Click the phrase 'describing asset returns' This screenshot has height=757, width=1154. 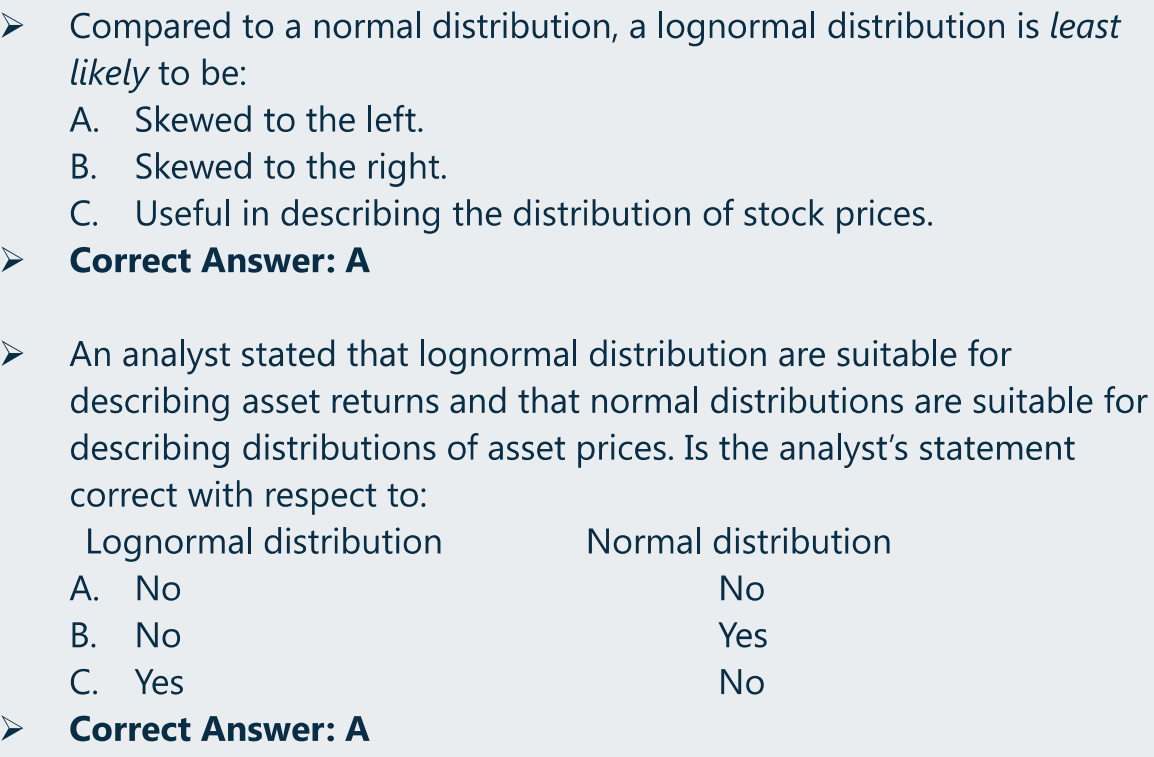pyautogui.click(x=254, y=401)
